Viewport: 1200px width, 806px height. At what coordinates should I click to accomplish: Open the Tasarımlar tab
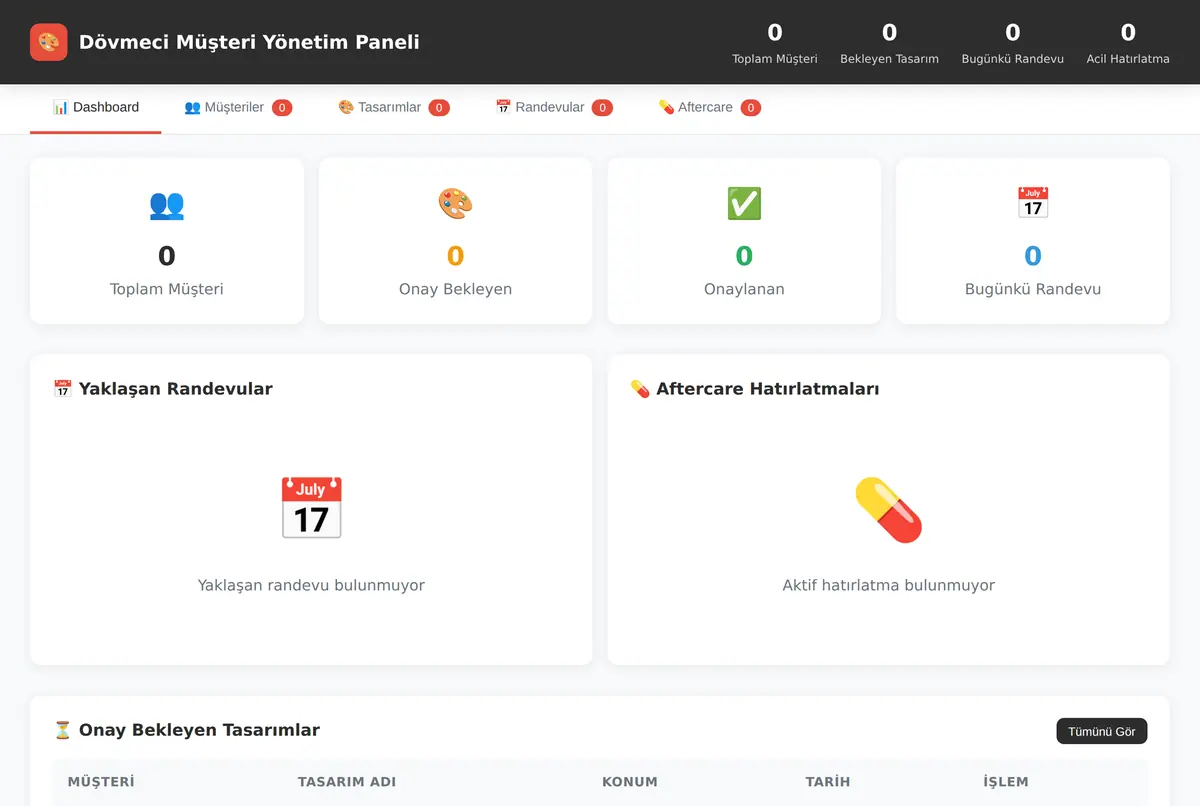tap(394, 107)
